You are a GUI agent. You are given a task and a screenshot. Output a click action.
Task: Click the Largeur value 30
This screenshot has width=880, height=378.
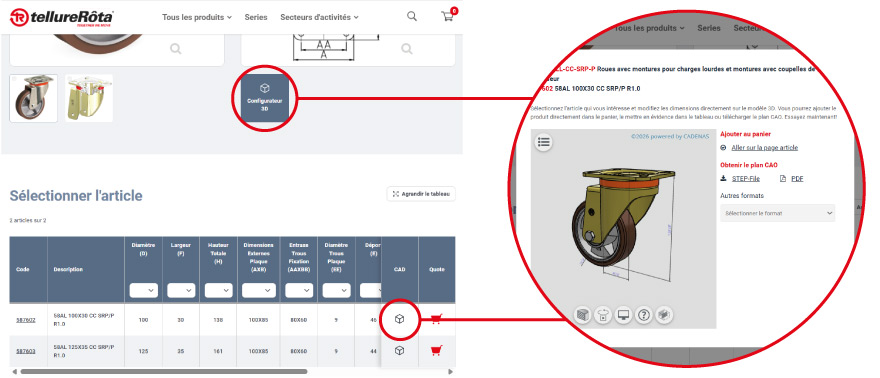coord(181,320)
